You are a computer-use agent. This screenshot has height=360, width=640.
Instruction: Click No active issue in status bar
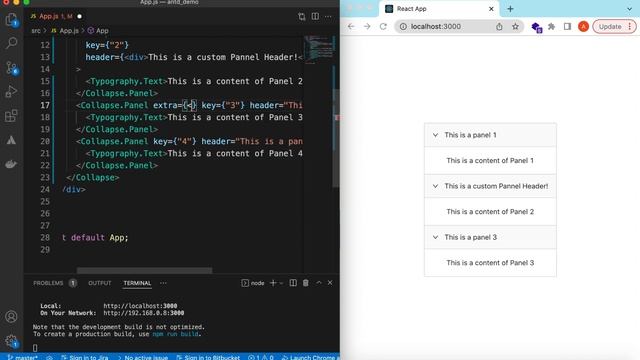[143, 357]
